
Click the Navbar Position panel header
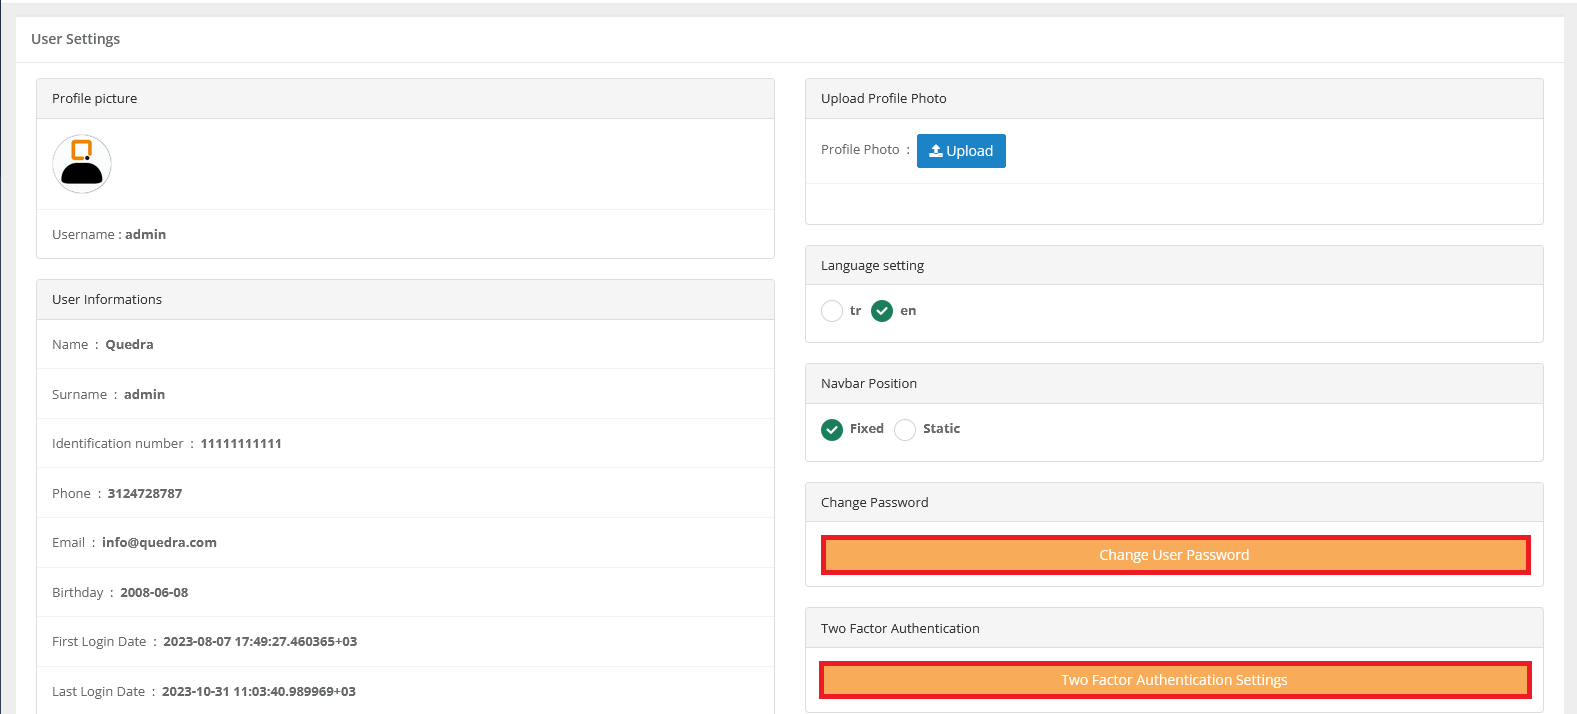[869, 384]
